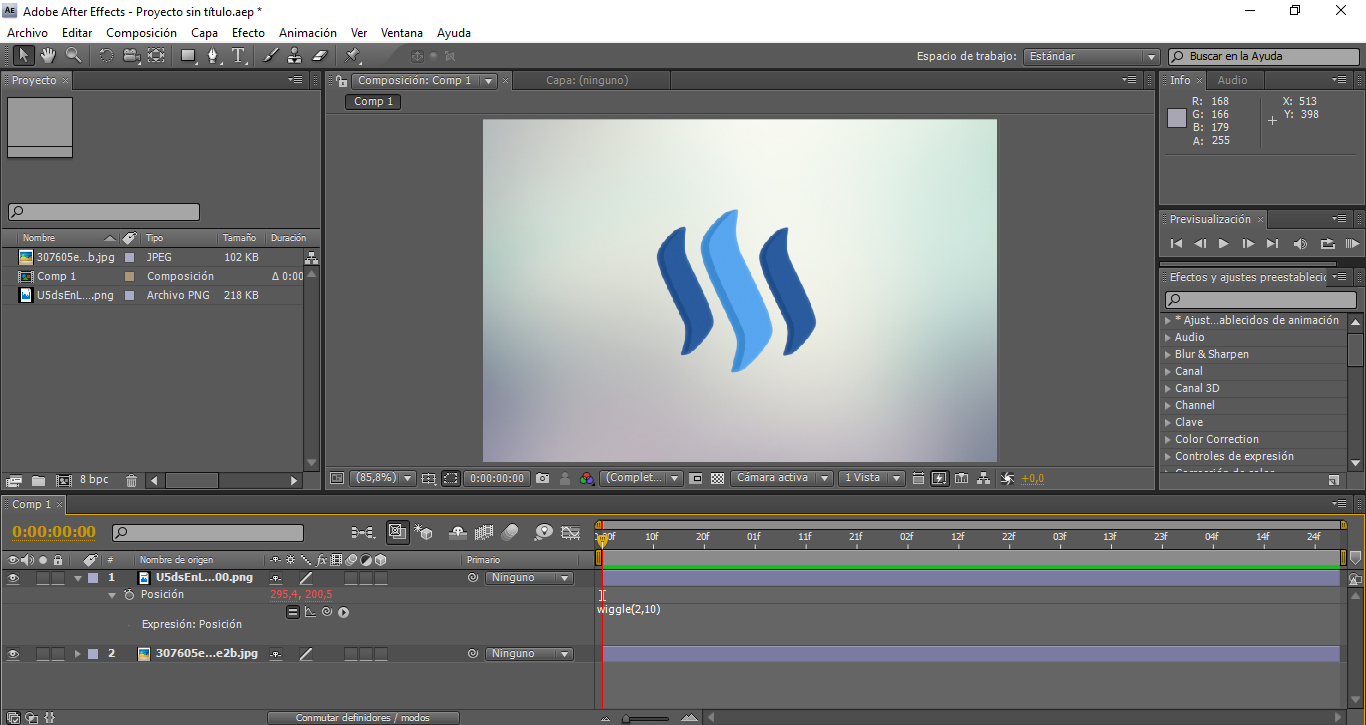This screenshot has height=725, width=1366.
Task: Open the timeline comp mini-flowchart icon
Action: (363, 532)
